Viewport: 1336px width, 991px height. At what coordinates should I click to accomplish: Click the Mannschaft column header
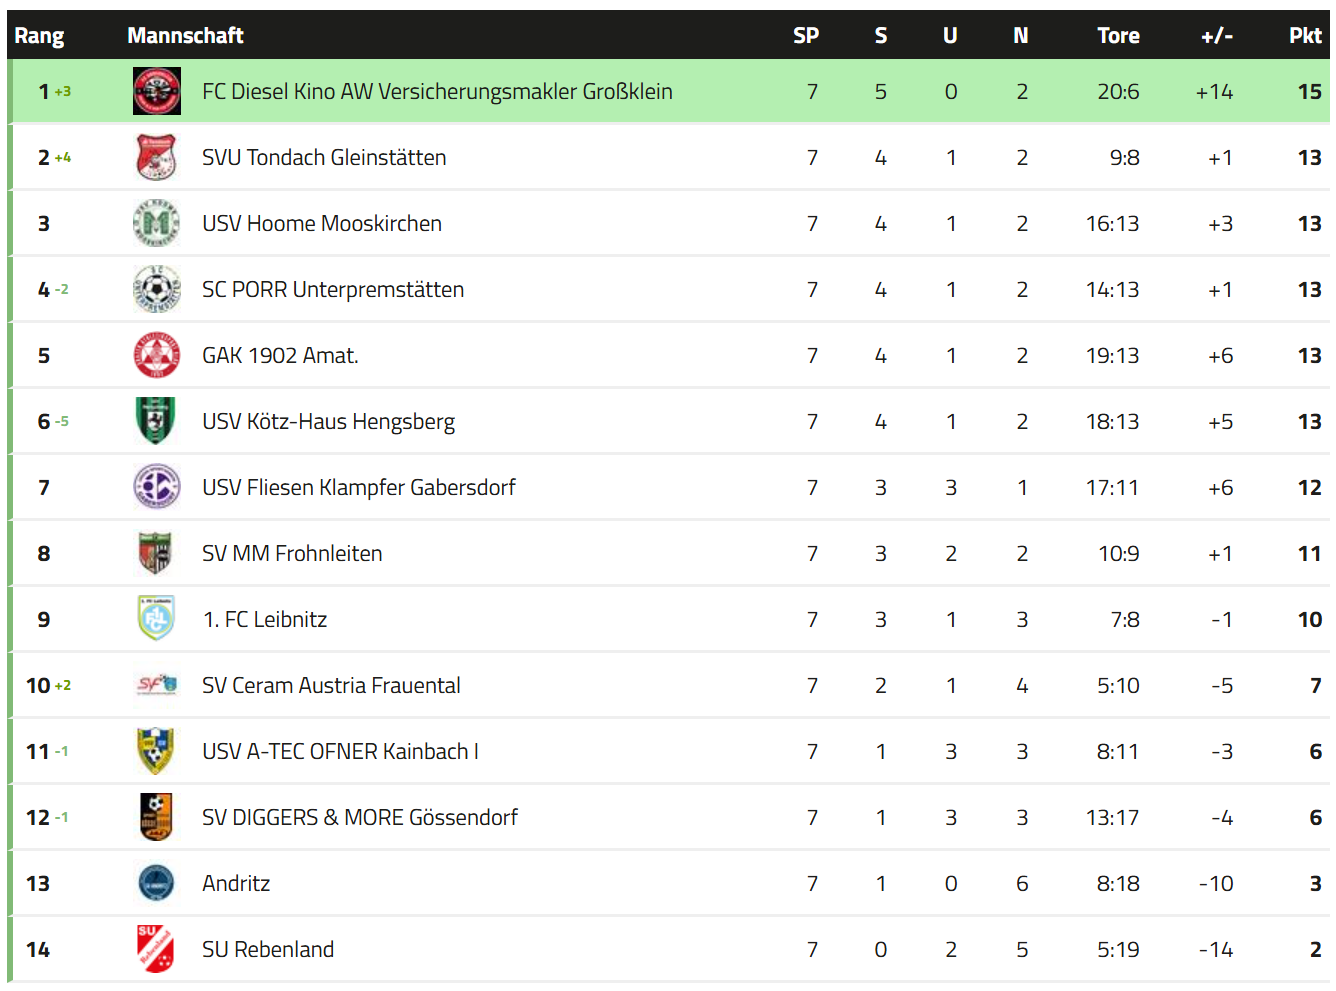tap(185, 36)
